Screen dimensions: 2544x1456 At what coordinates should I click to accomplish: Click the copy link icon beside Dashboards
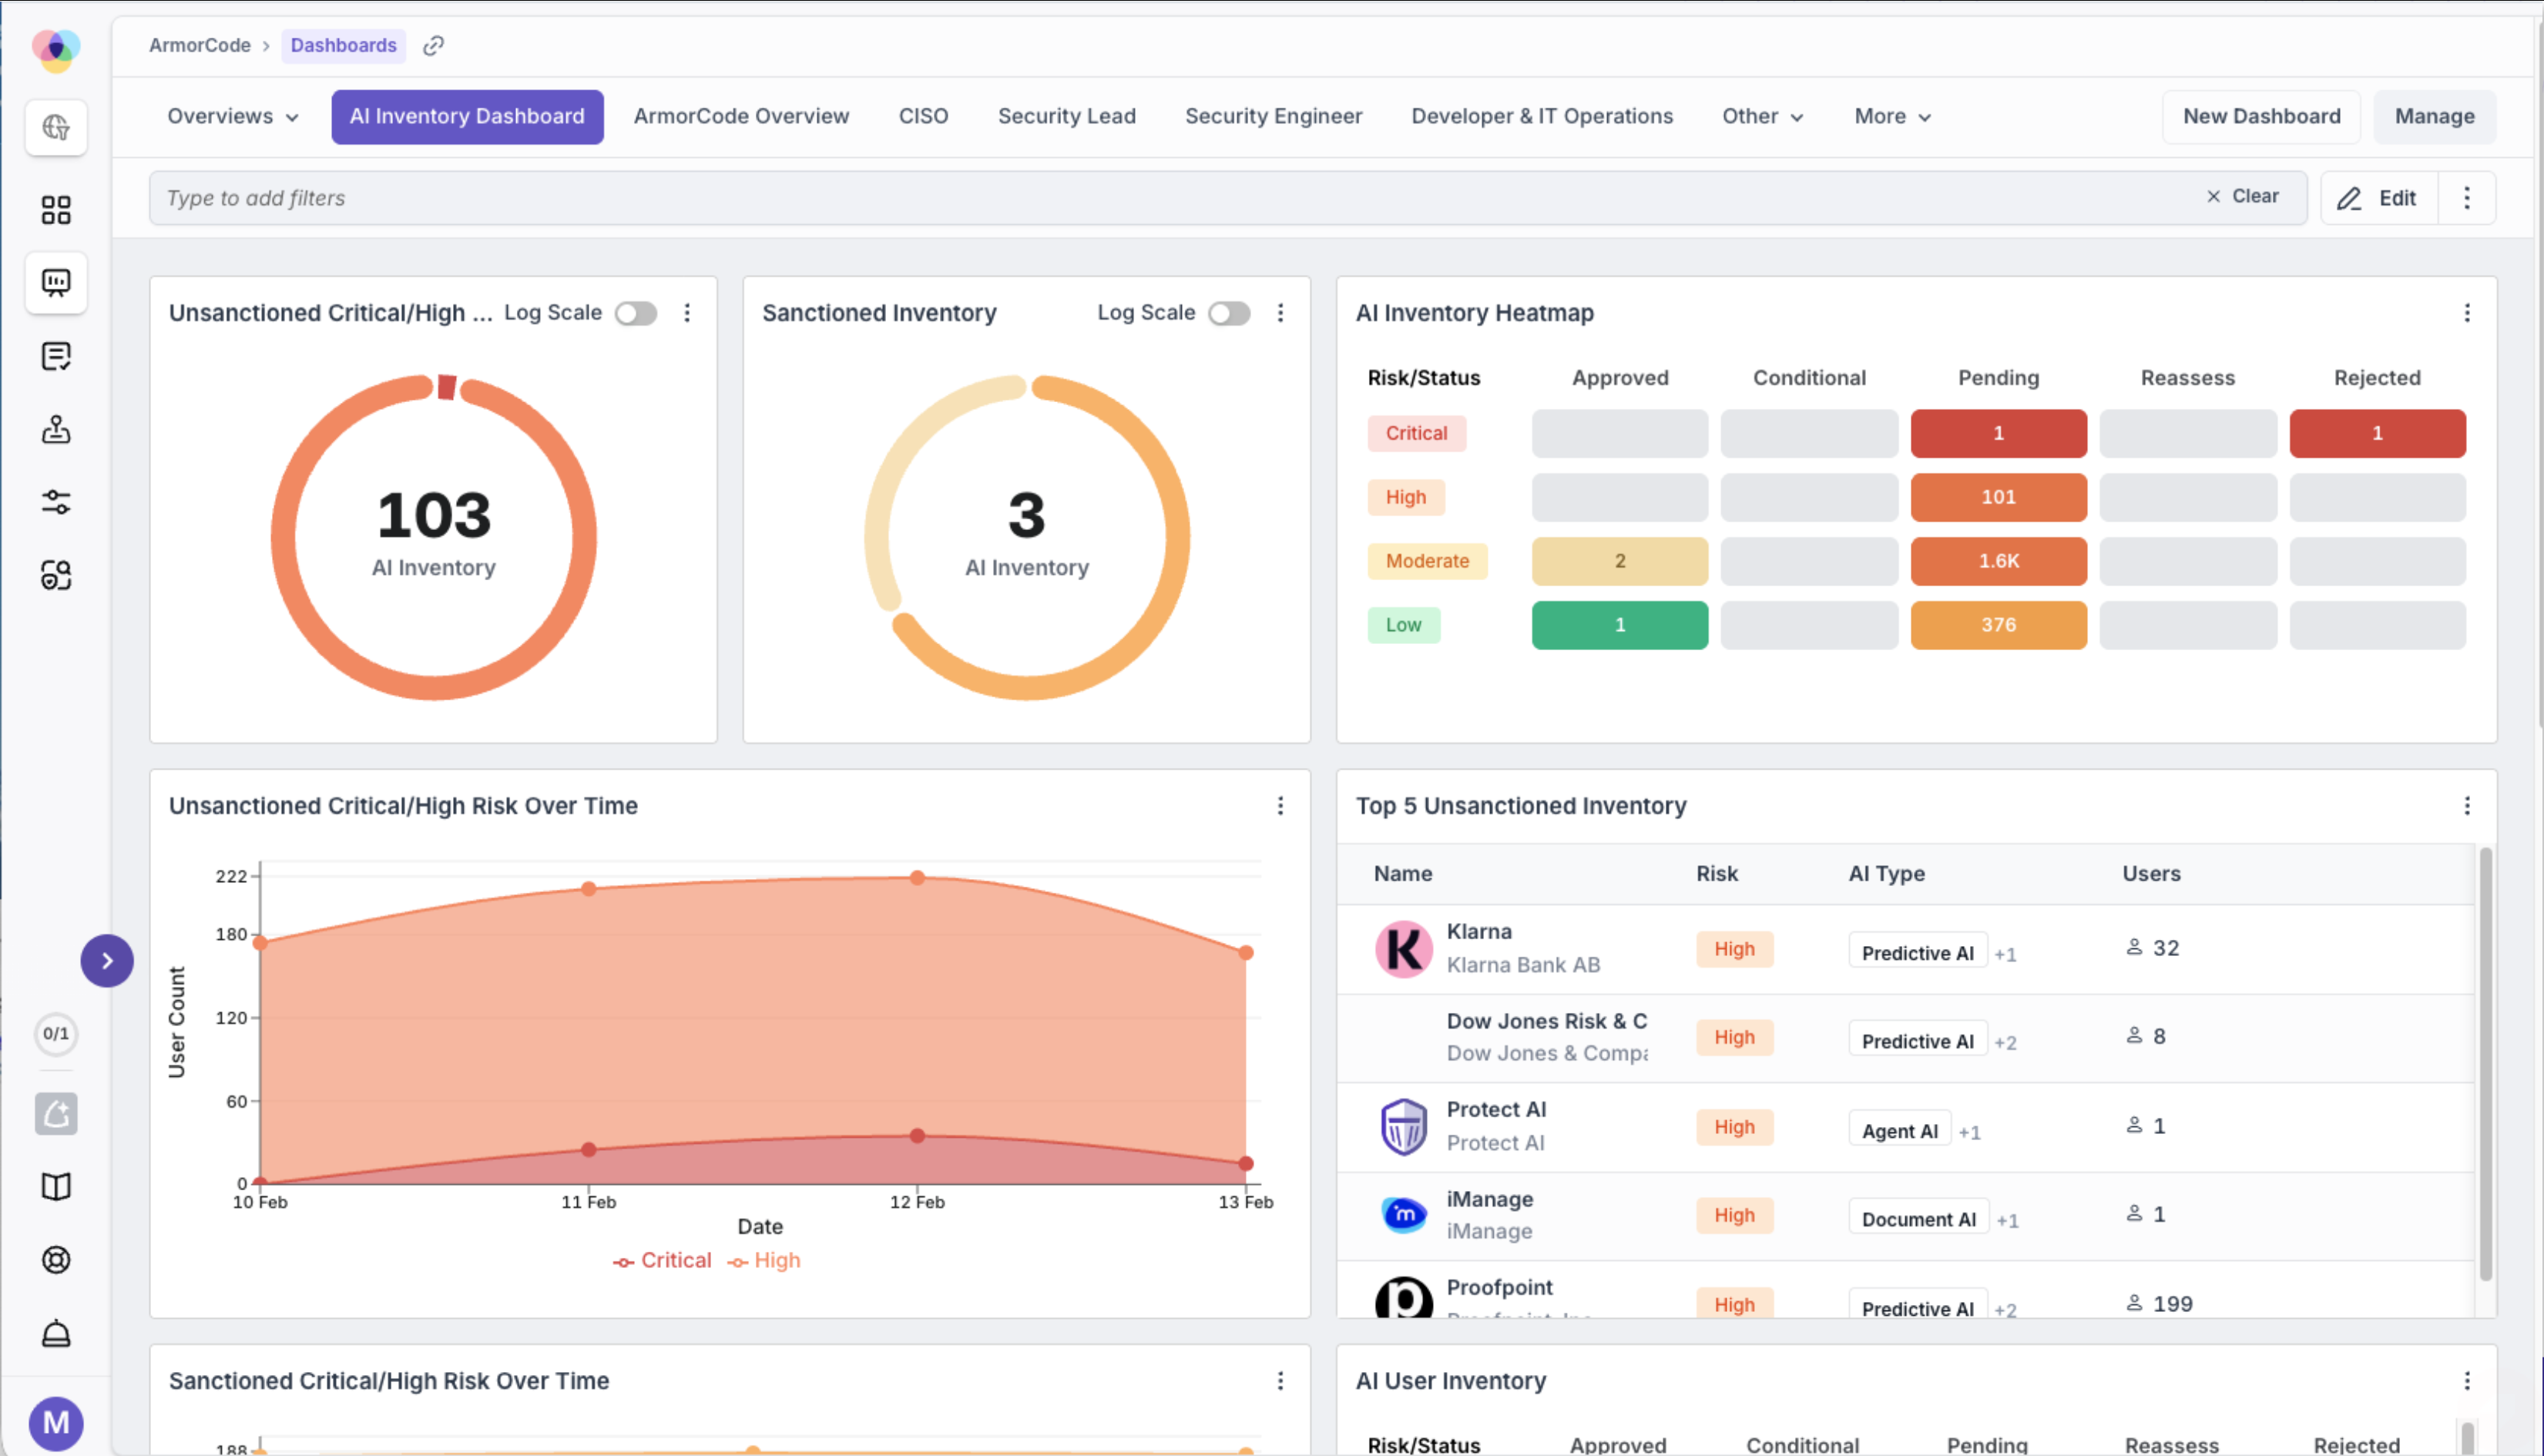tap(433, 46)
